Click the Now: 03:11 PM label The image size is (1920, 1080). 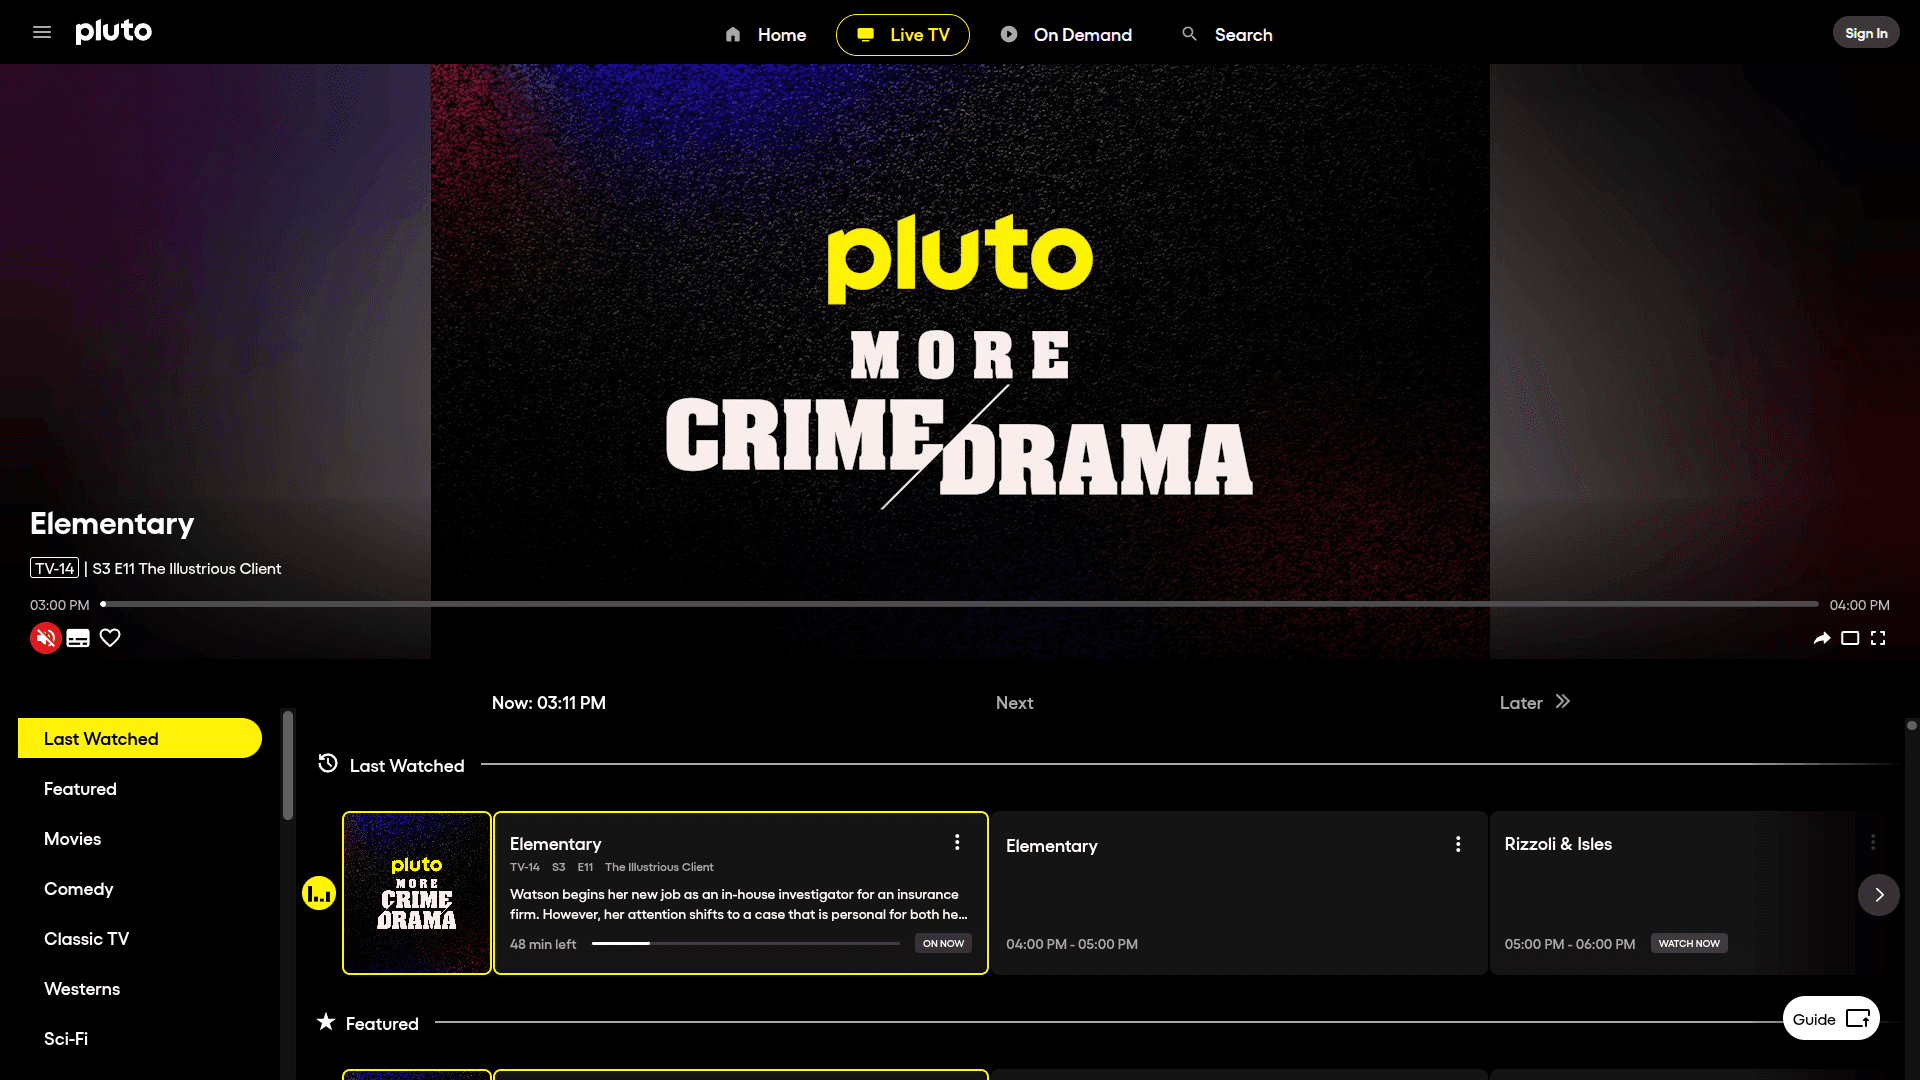pyautogui.click(x=548, y=703)
